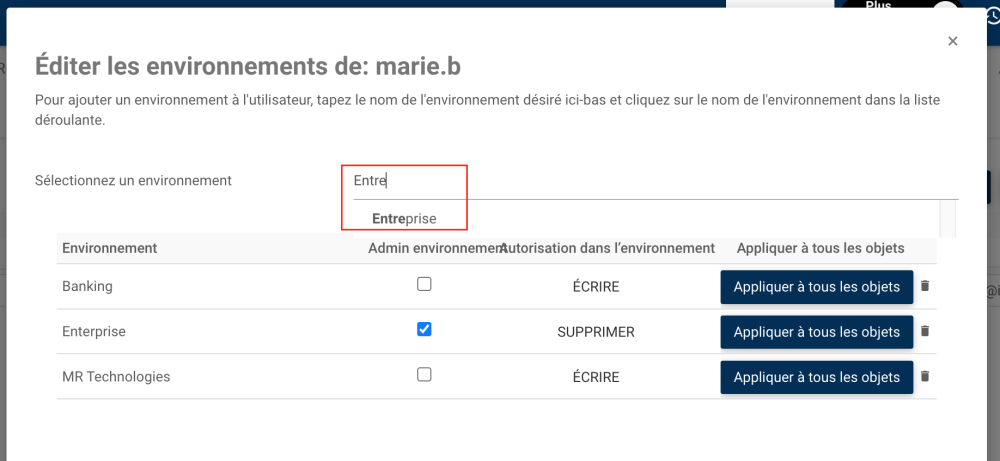Focus the environment search input field
This screenshot has height=461, width=1000.
click(650, 181)
